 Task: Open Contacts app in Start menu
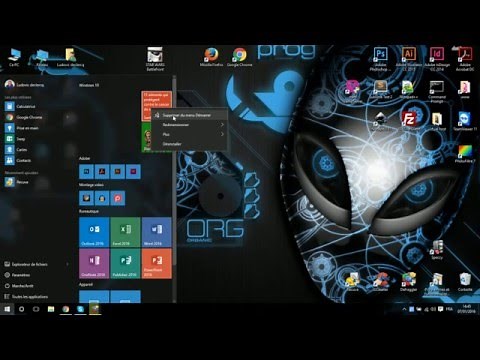(x=37, y=160)
